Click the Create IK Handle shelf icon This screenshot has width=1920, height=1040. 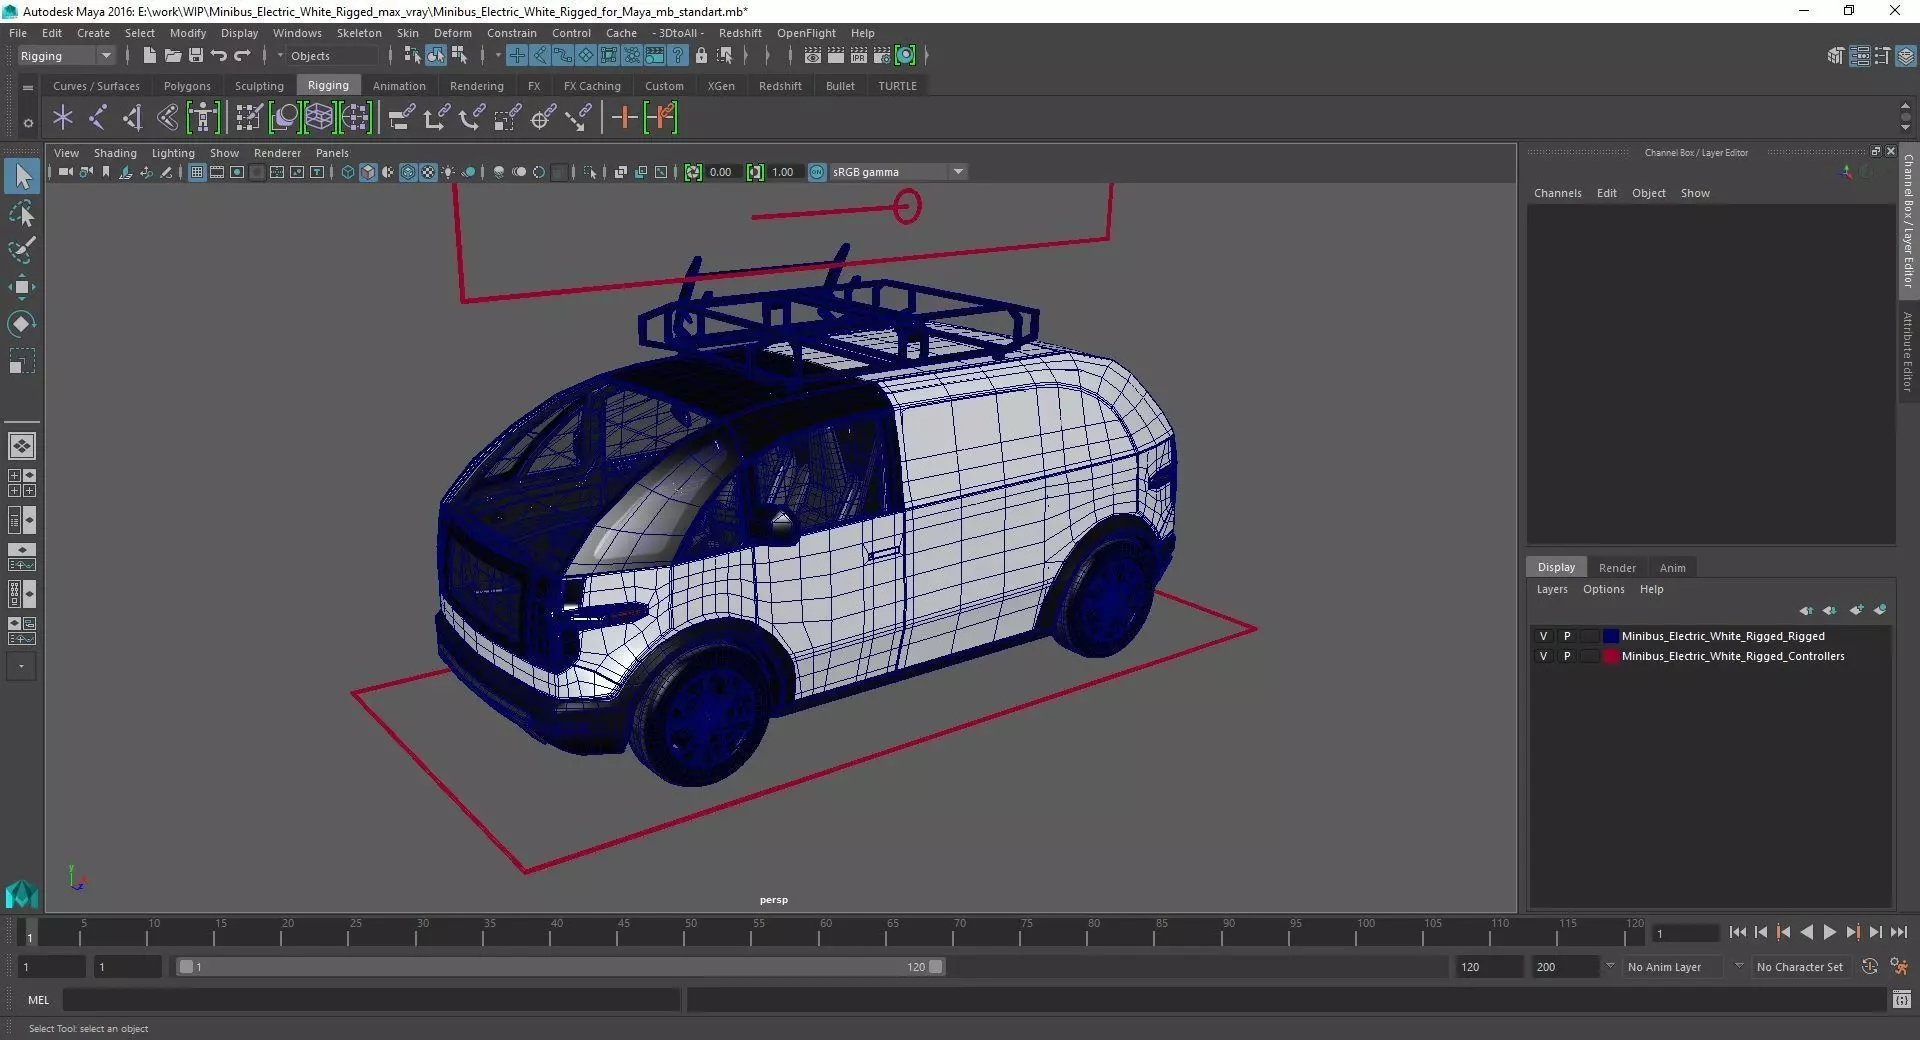click(x=132, y=118)
